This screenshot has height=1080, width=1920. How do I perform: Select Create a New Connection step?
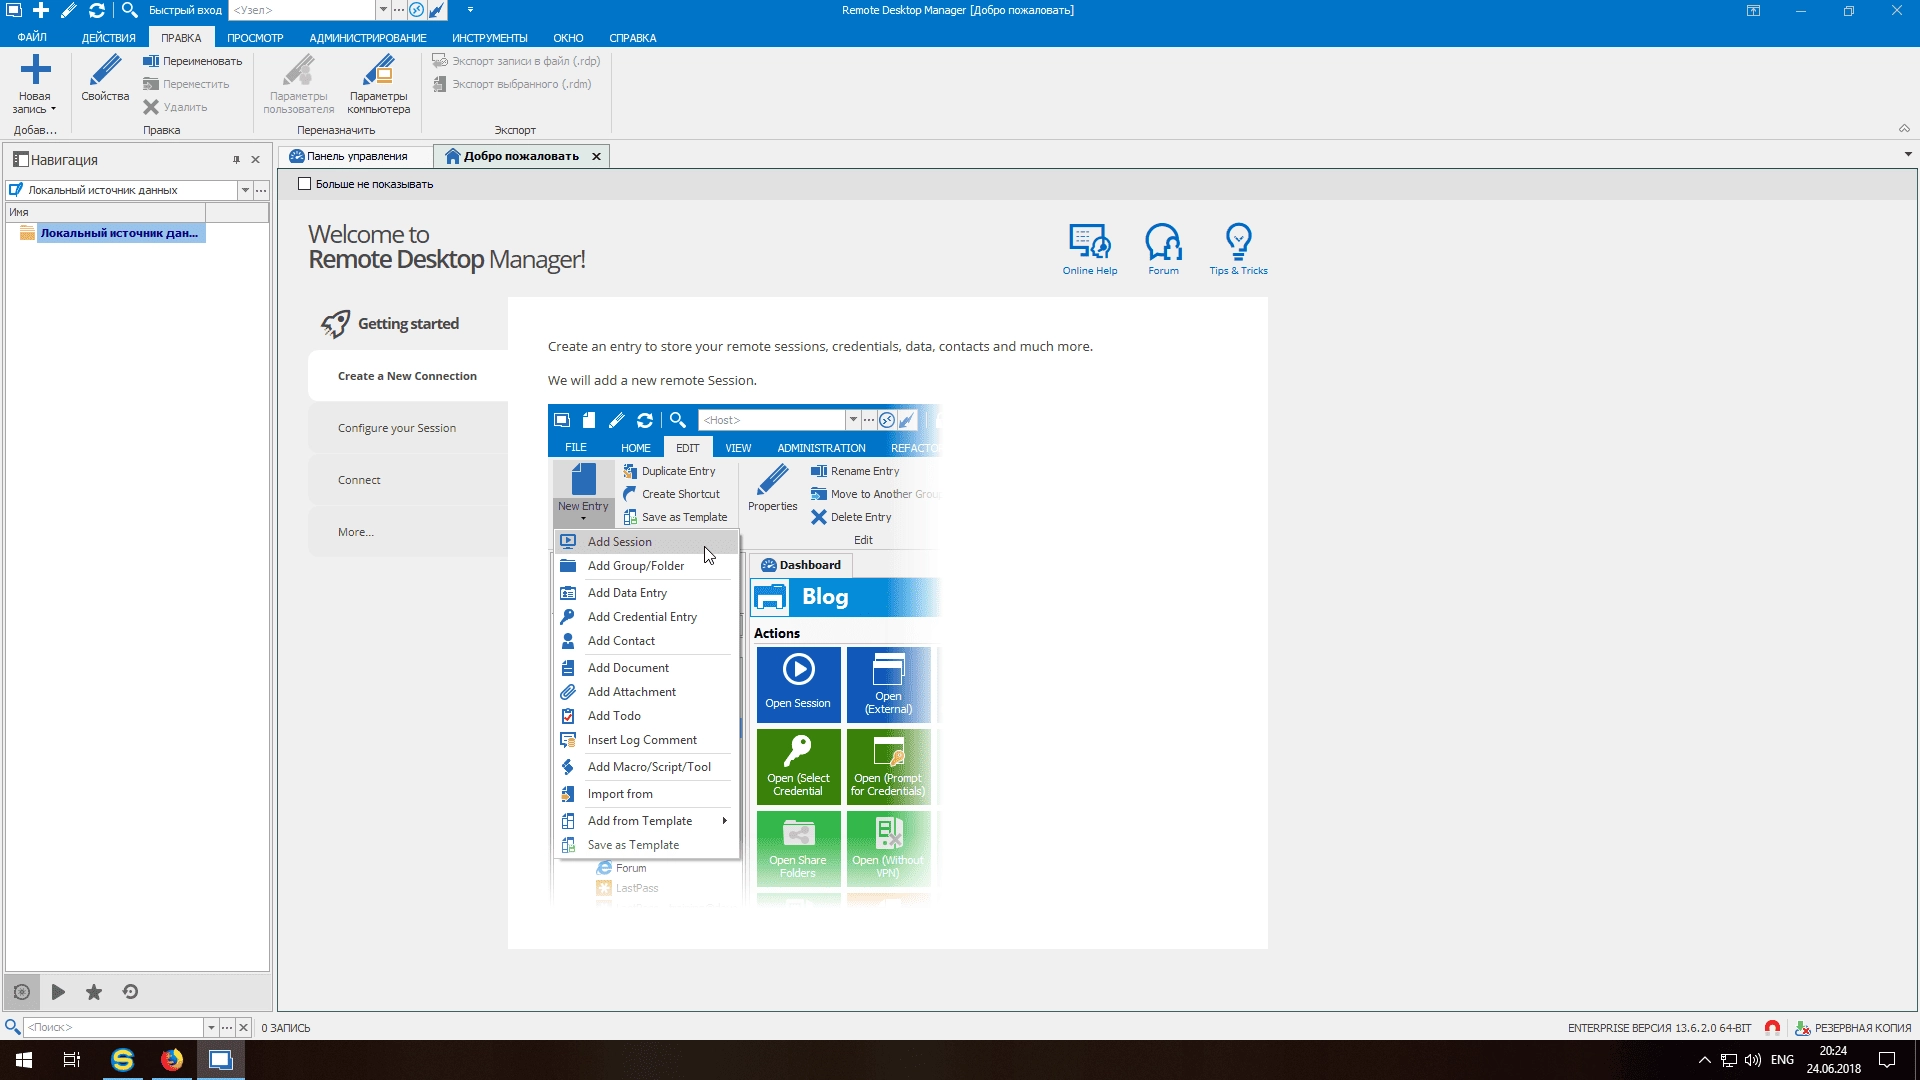(x=408, y=376)
